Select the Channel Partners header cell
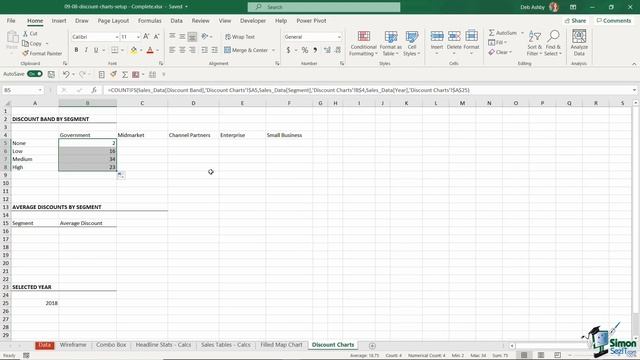Image resolution: width=640 pixels, height=360 pixels. click(193, 135)
